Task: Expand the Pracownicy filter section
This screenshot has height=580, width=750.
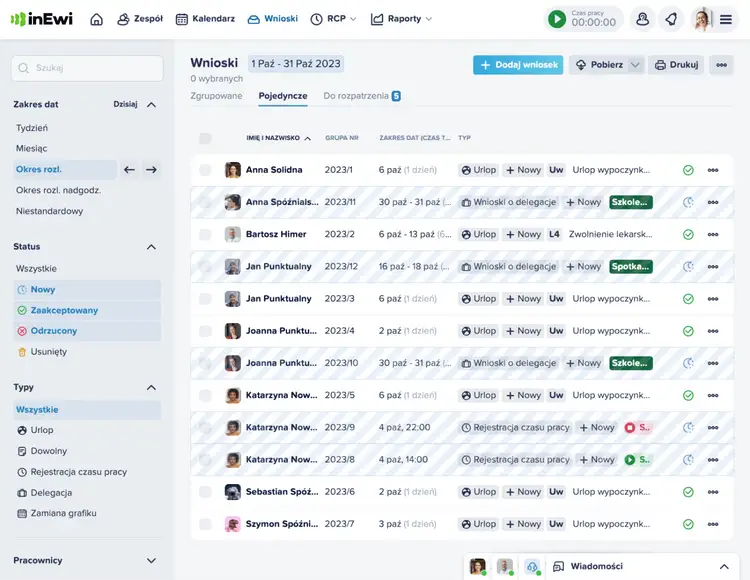Action: click(x=151, y=561)
